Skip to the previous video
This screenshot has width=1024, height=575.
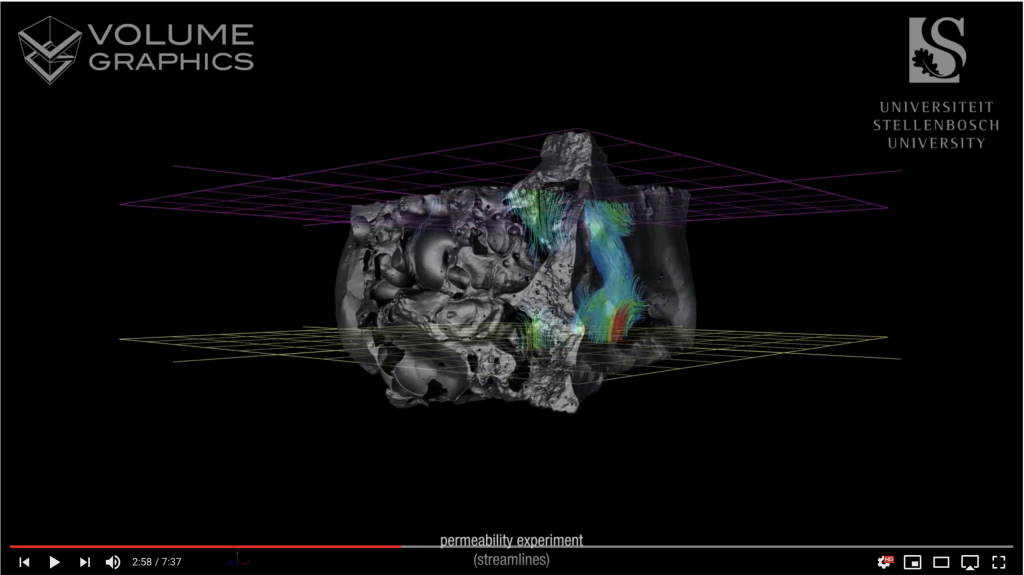click(24, 562)
